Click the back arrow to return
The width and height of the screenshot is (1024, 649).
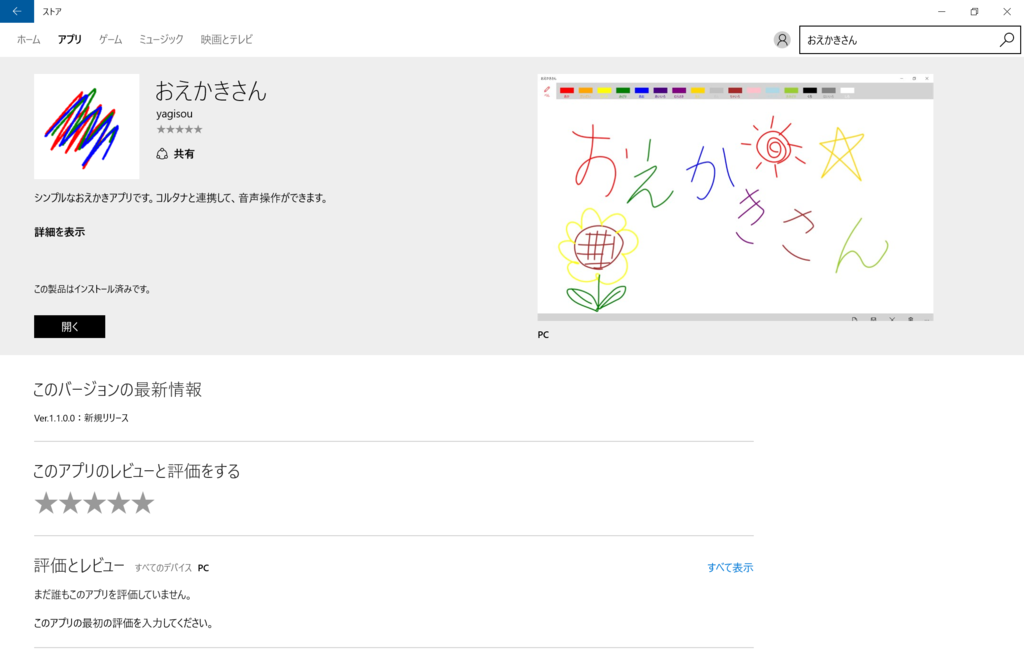(15, 12)
